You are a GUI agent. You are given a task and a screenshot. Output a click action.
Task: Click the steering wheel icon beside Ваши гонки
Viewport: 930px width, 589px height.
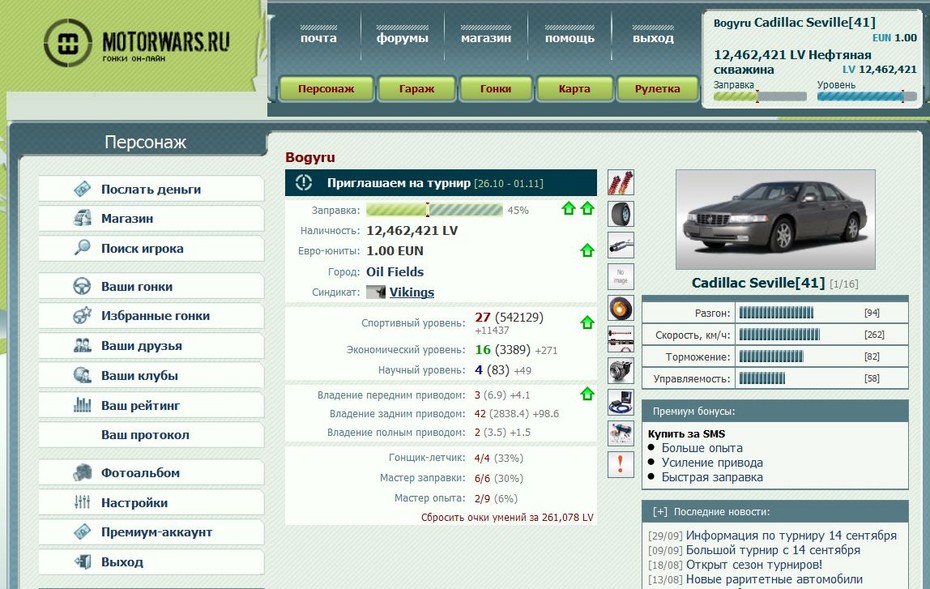pyautogui.click(x=82, y=286)
